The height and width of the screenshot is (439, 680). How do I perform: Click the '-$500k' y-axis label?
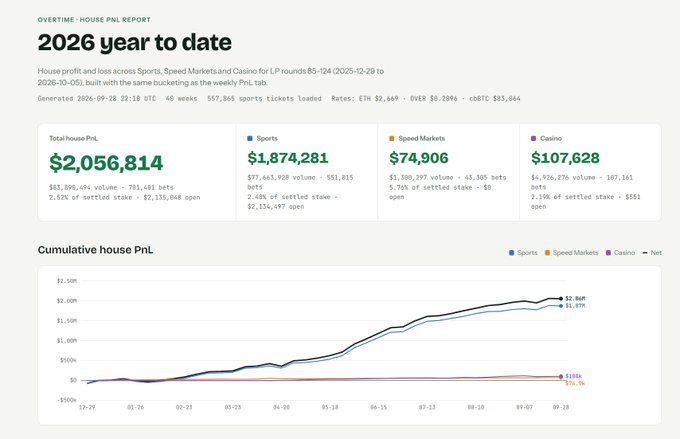point(66,400)
